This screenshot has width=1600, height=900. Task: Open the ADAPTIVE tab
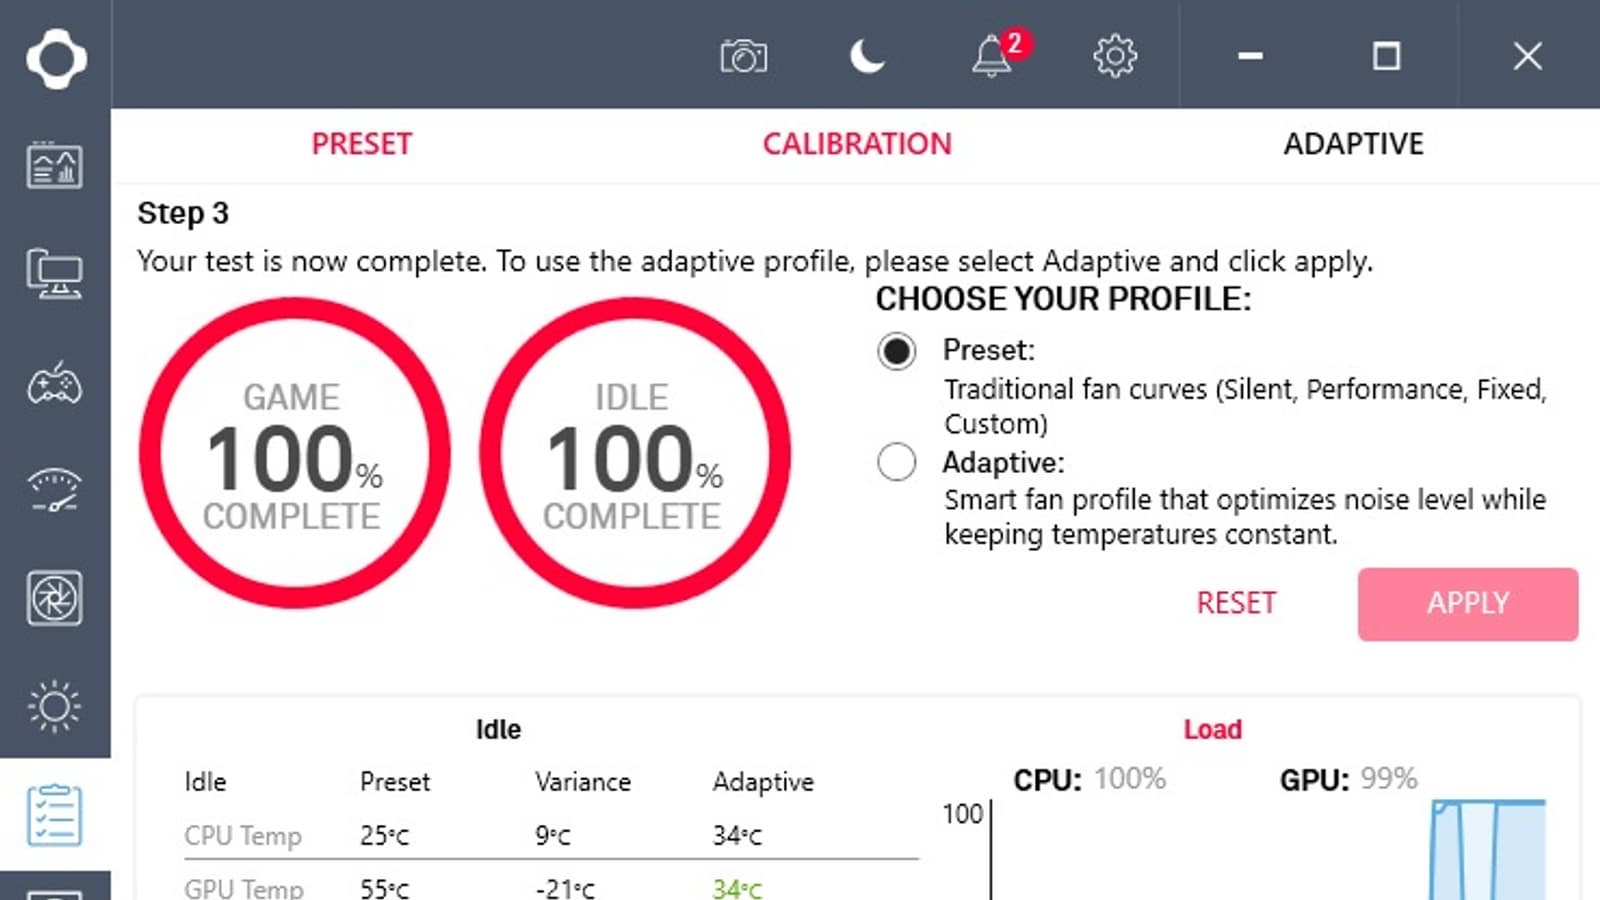tap(1353, 144)
